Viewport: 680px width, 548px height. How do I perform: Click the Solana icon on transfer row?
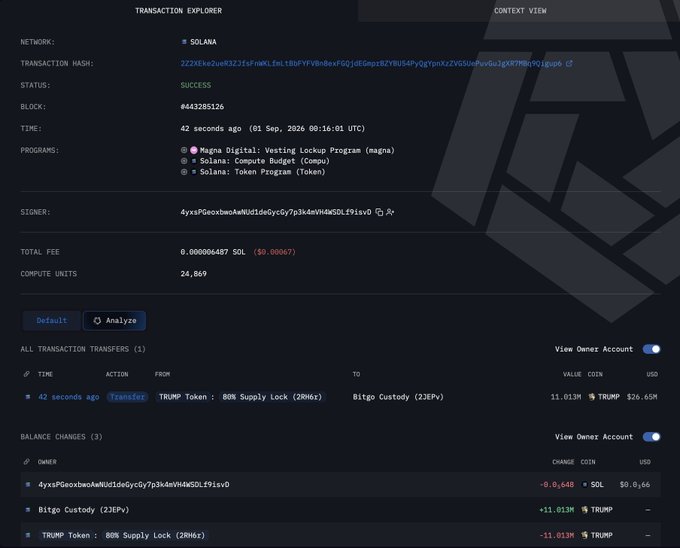(x=28, y=397)
